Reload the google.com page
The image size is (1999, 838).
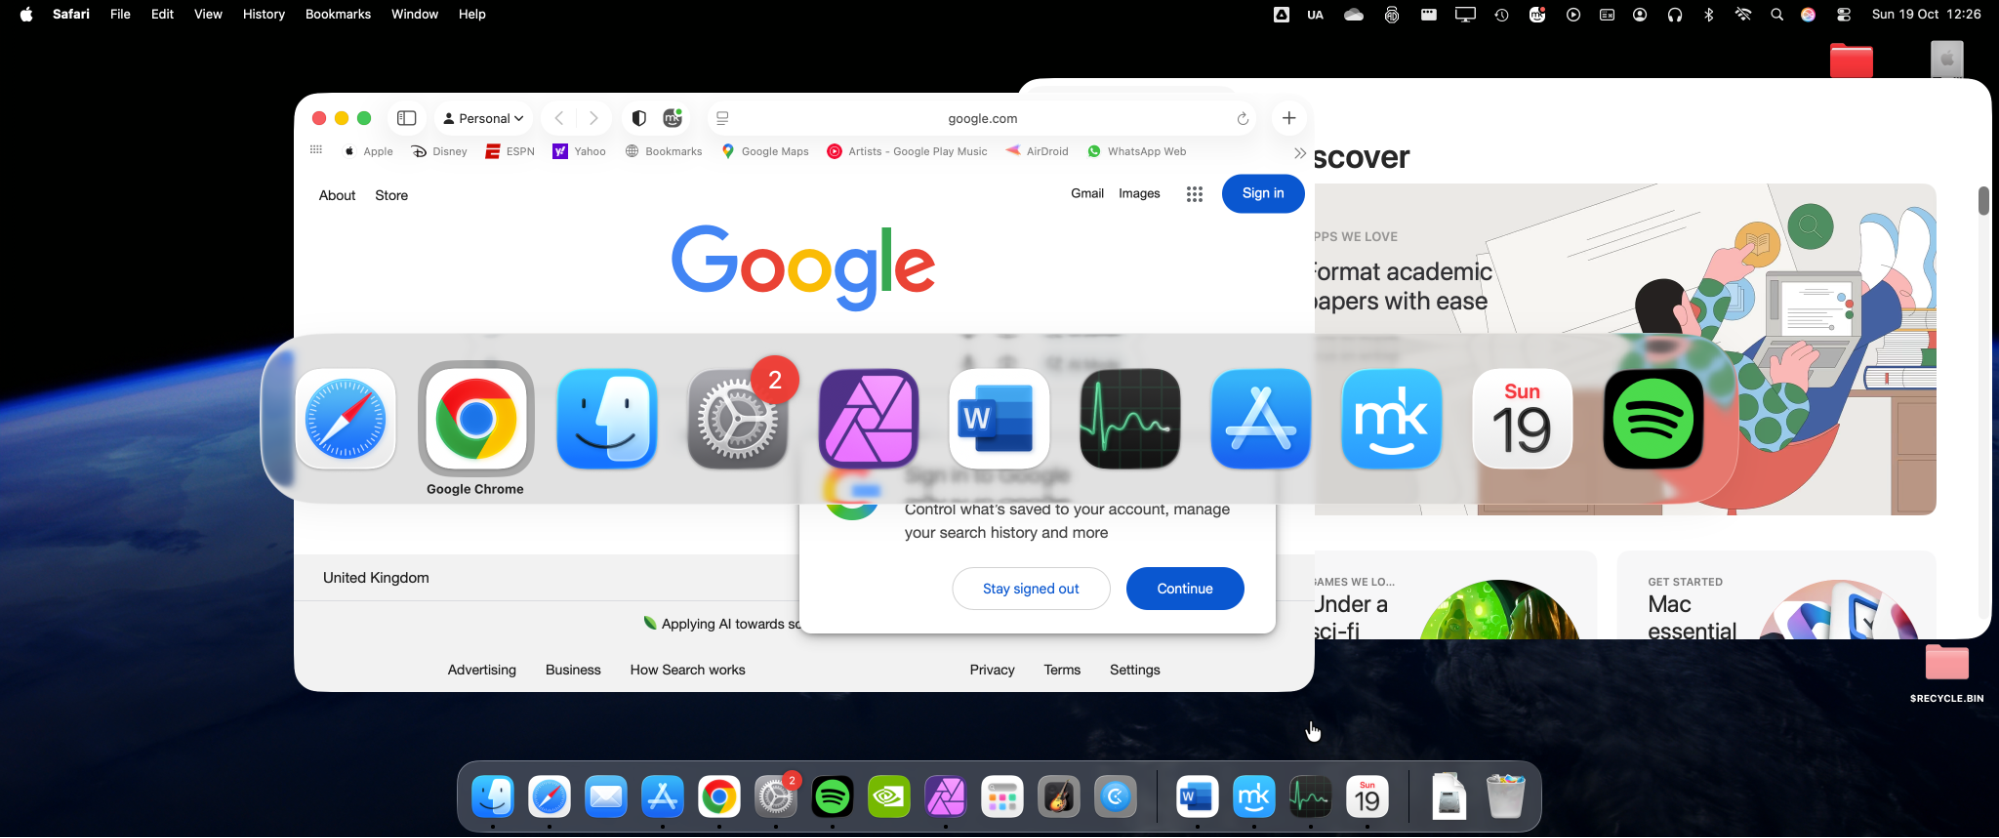tap(1243, 119)
